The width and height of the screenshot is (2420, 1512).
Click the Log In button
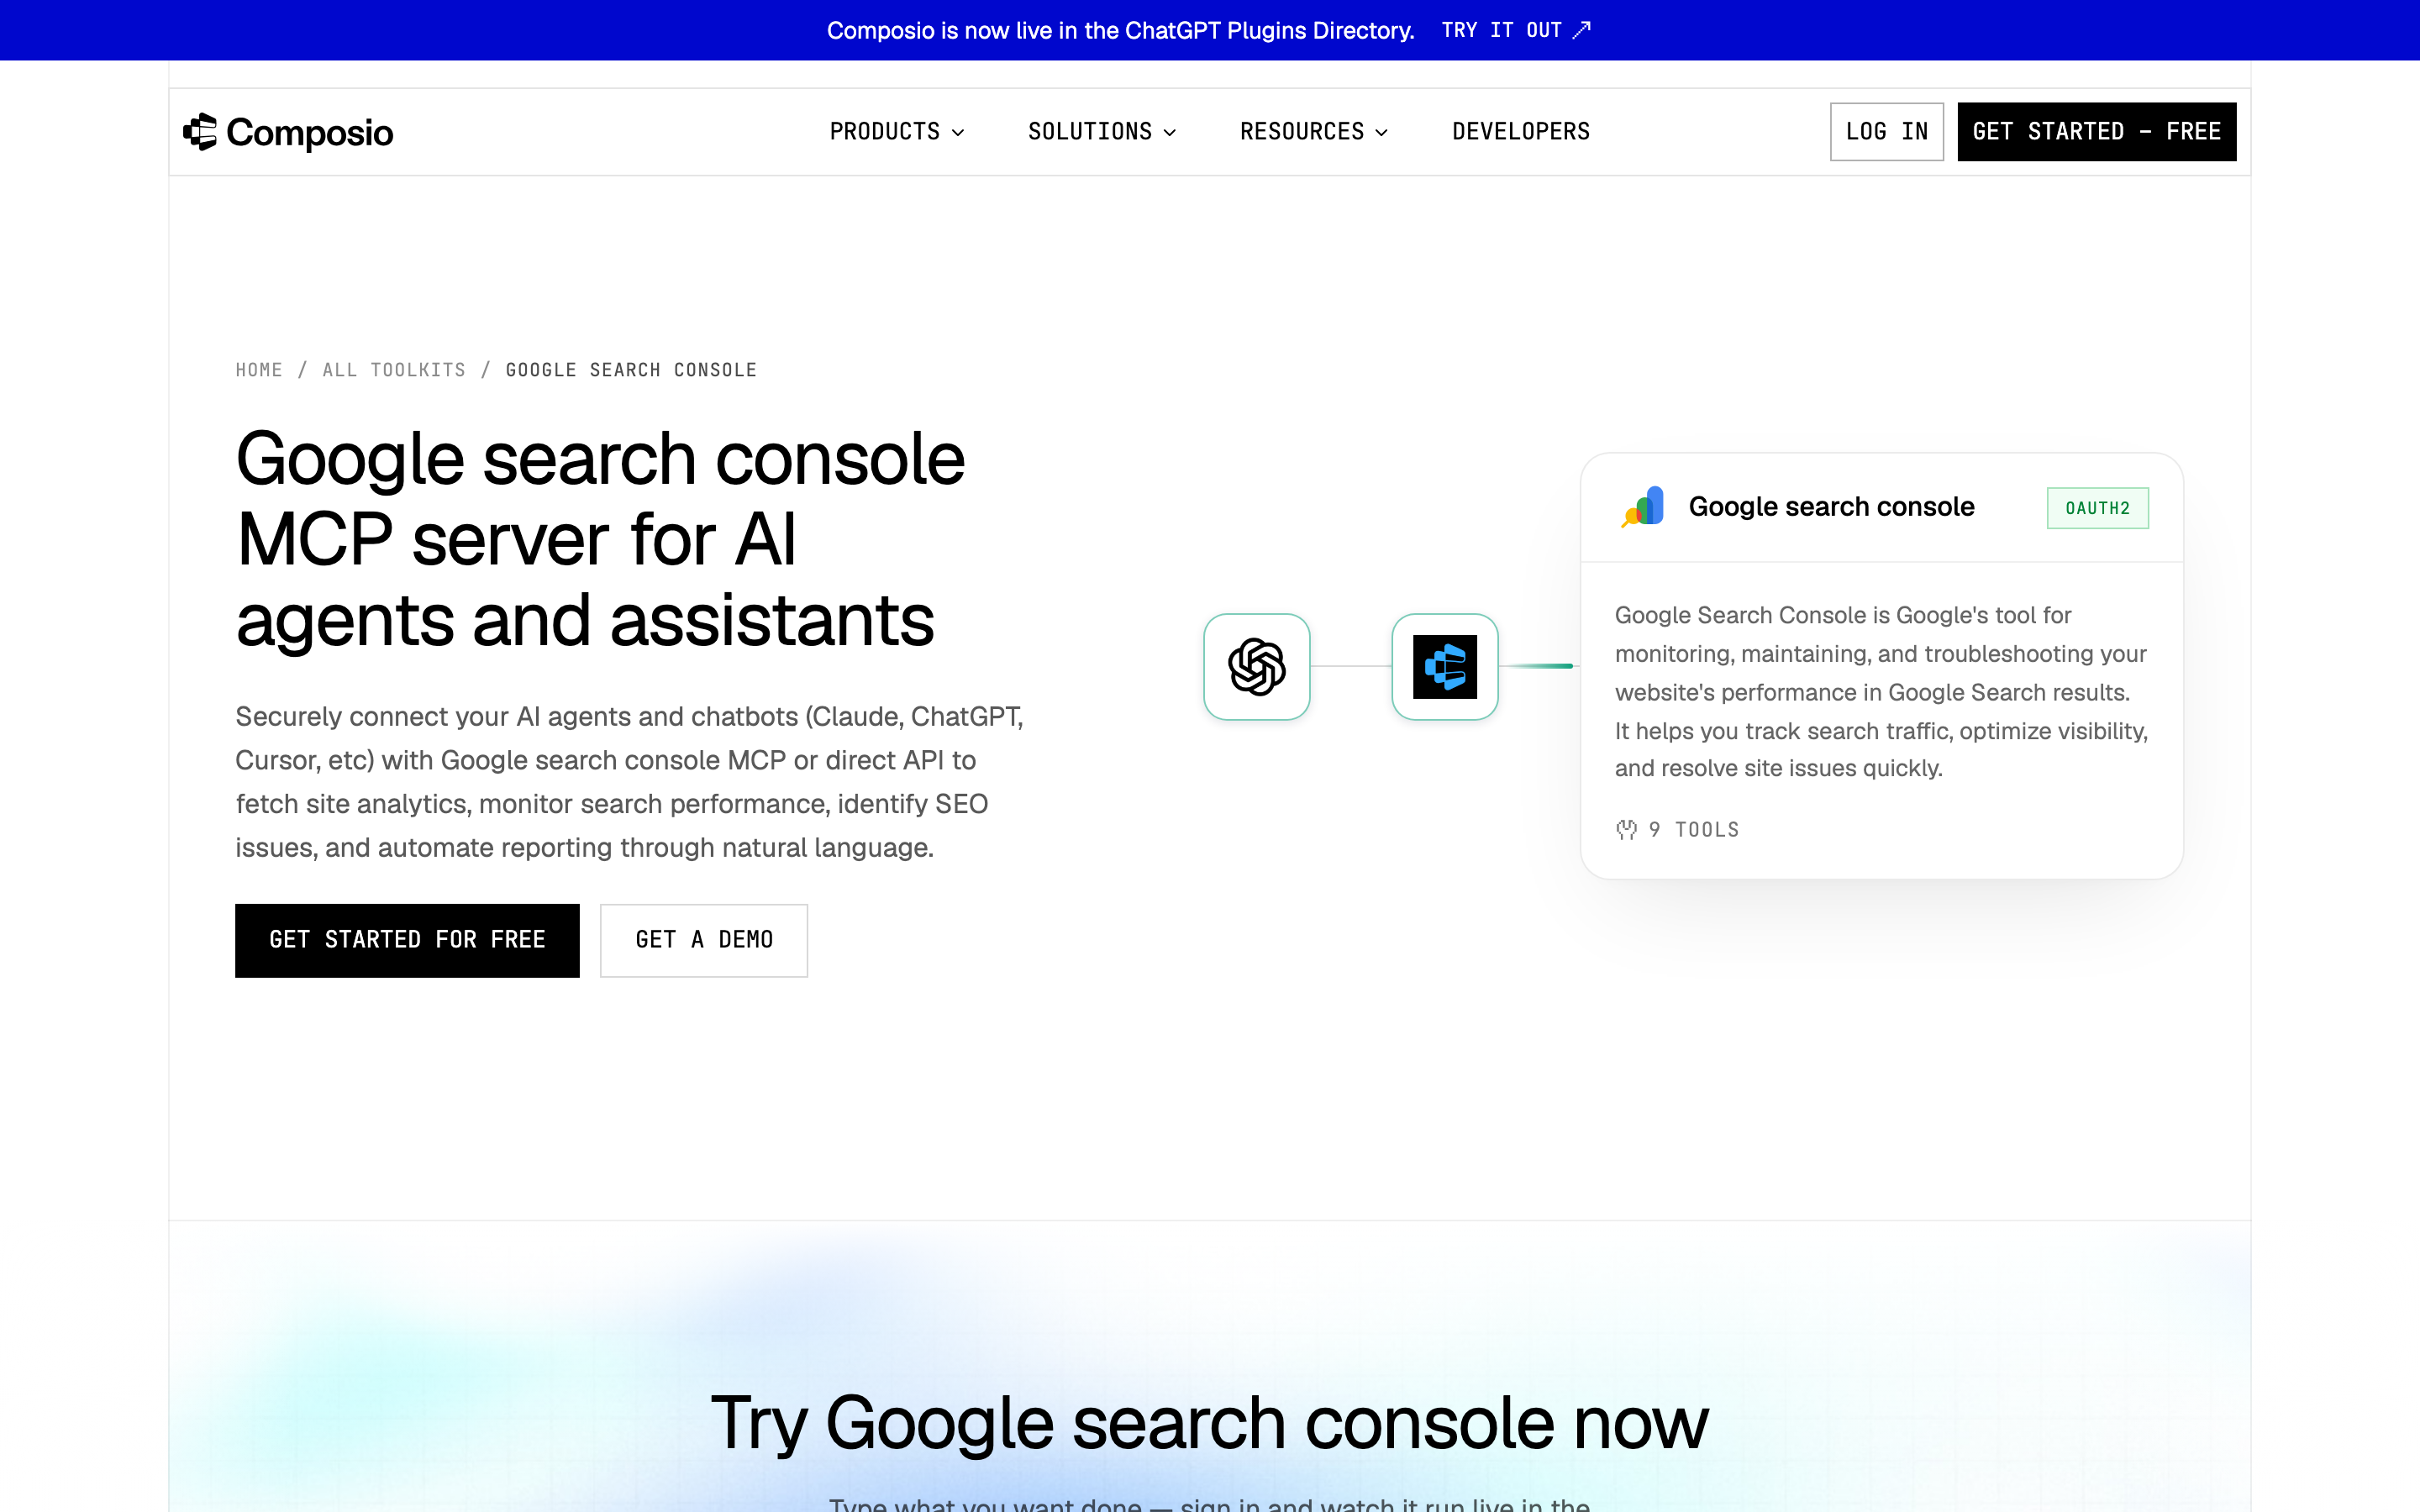(1887, 132)
